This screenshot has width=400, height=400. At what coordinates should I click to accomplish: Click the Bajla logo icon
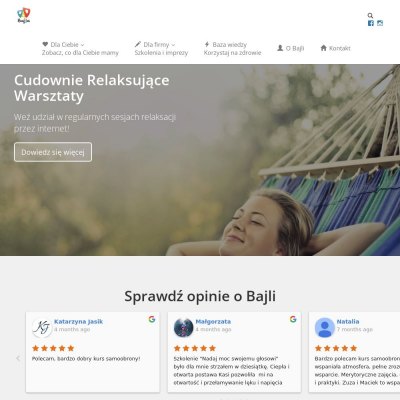click(x=23, y=15)
